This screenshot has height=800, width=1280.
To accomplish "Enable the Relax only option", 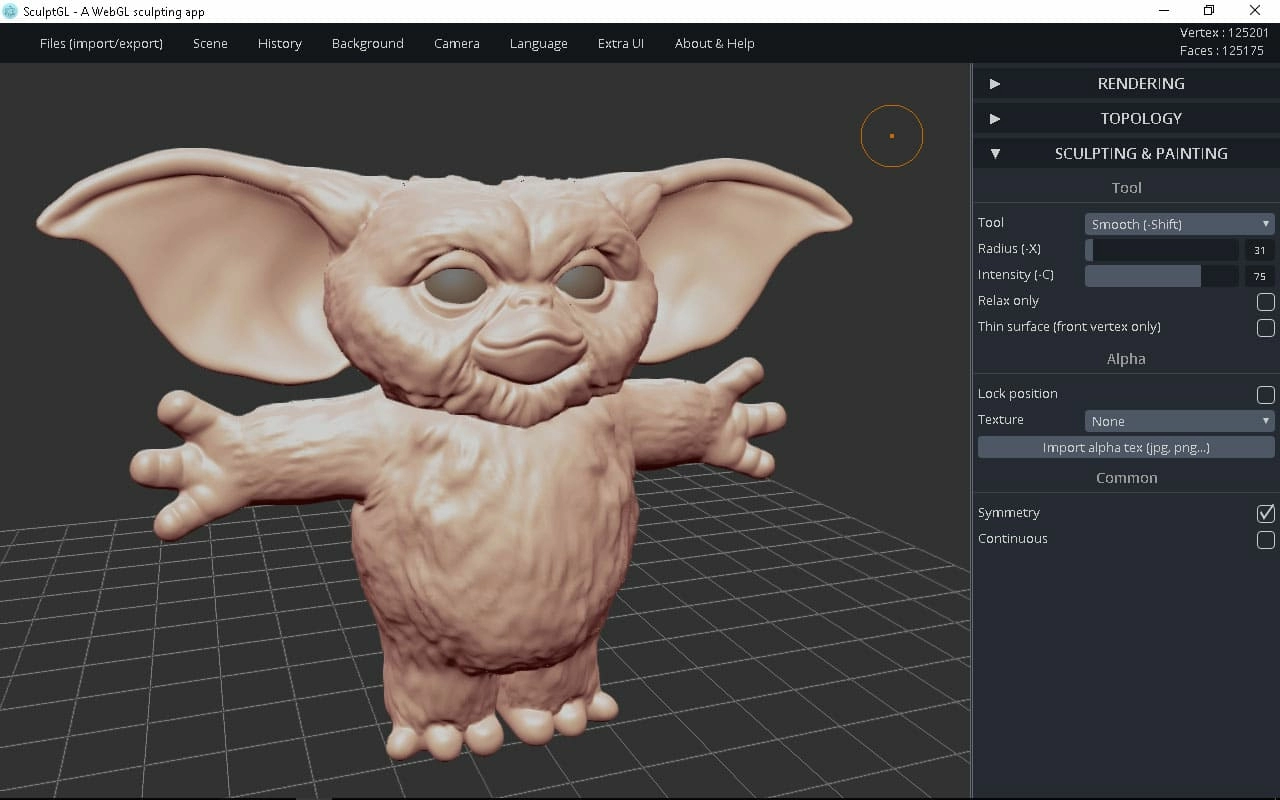I will point(1265,301).
